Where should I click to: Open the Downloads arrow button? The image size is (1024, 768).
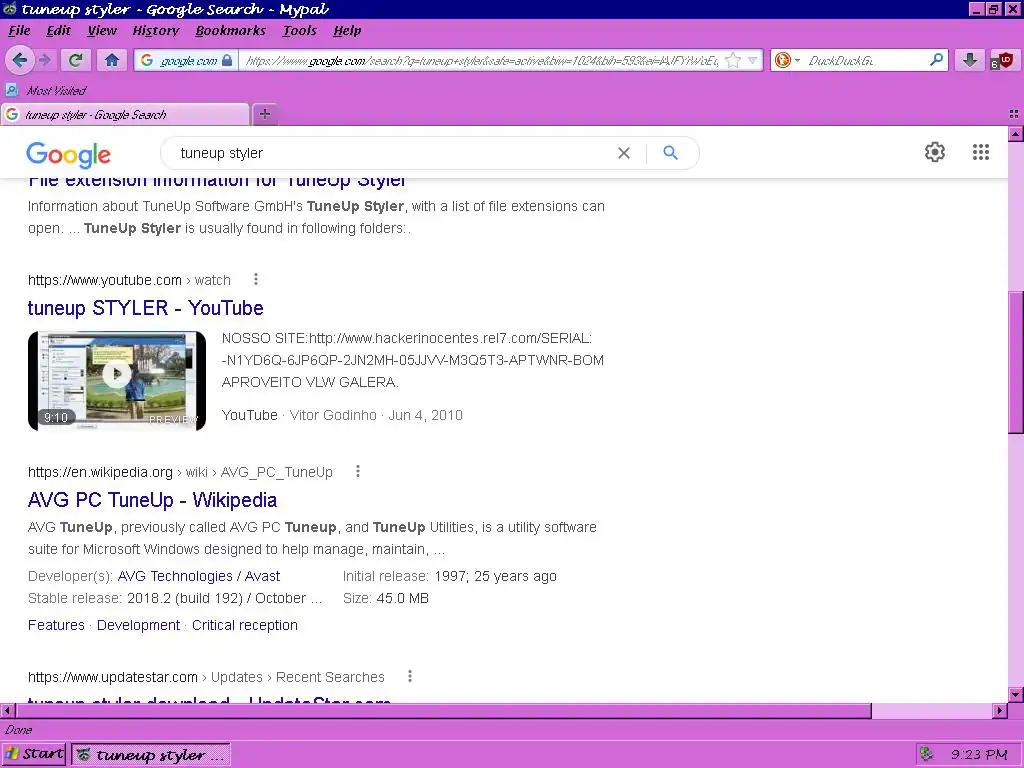970,60
